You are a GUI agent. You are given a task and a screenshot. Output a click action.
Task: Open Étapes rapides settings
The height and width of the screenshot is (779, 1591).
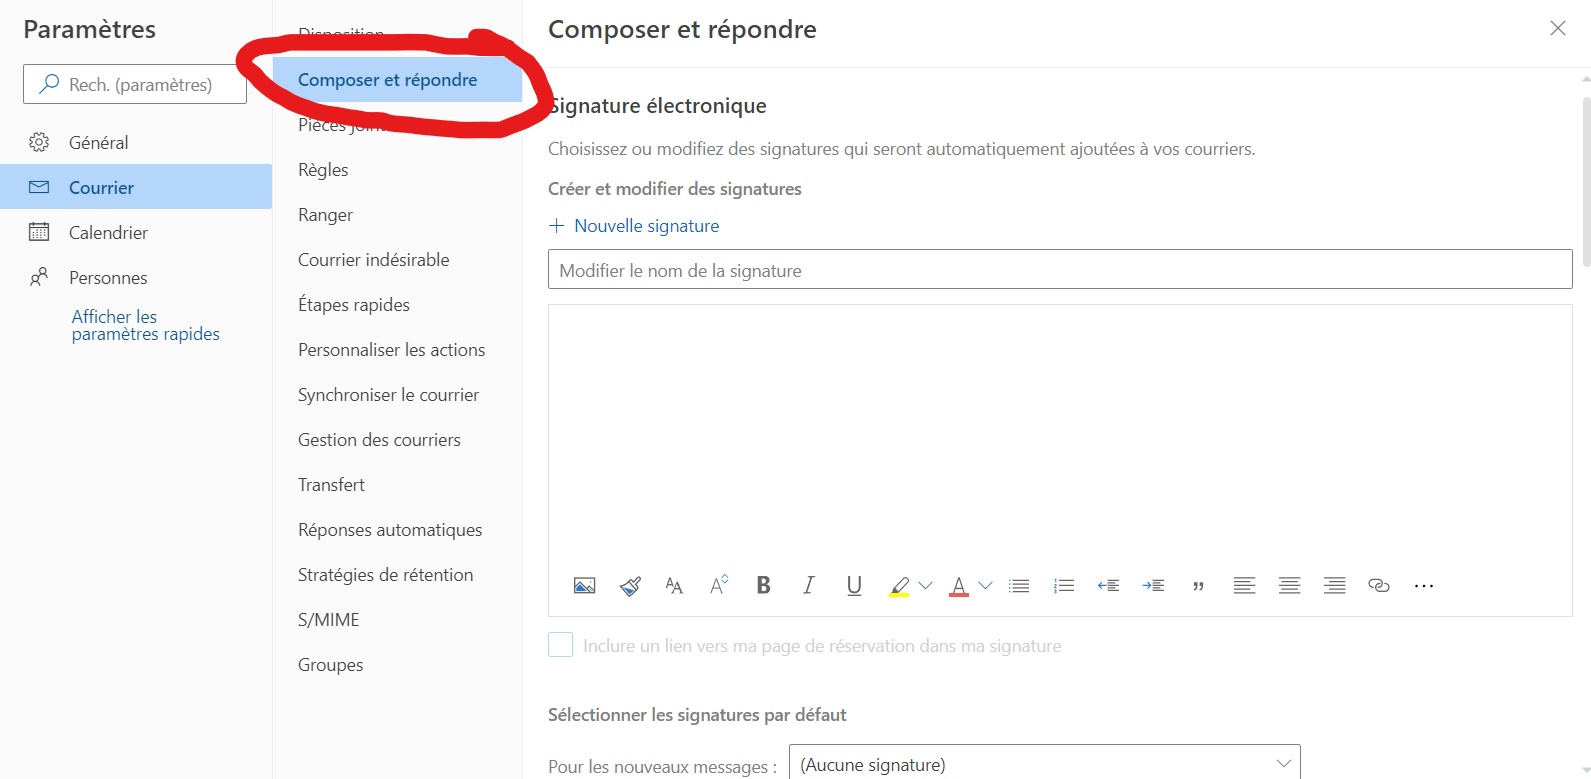397,305
